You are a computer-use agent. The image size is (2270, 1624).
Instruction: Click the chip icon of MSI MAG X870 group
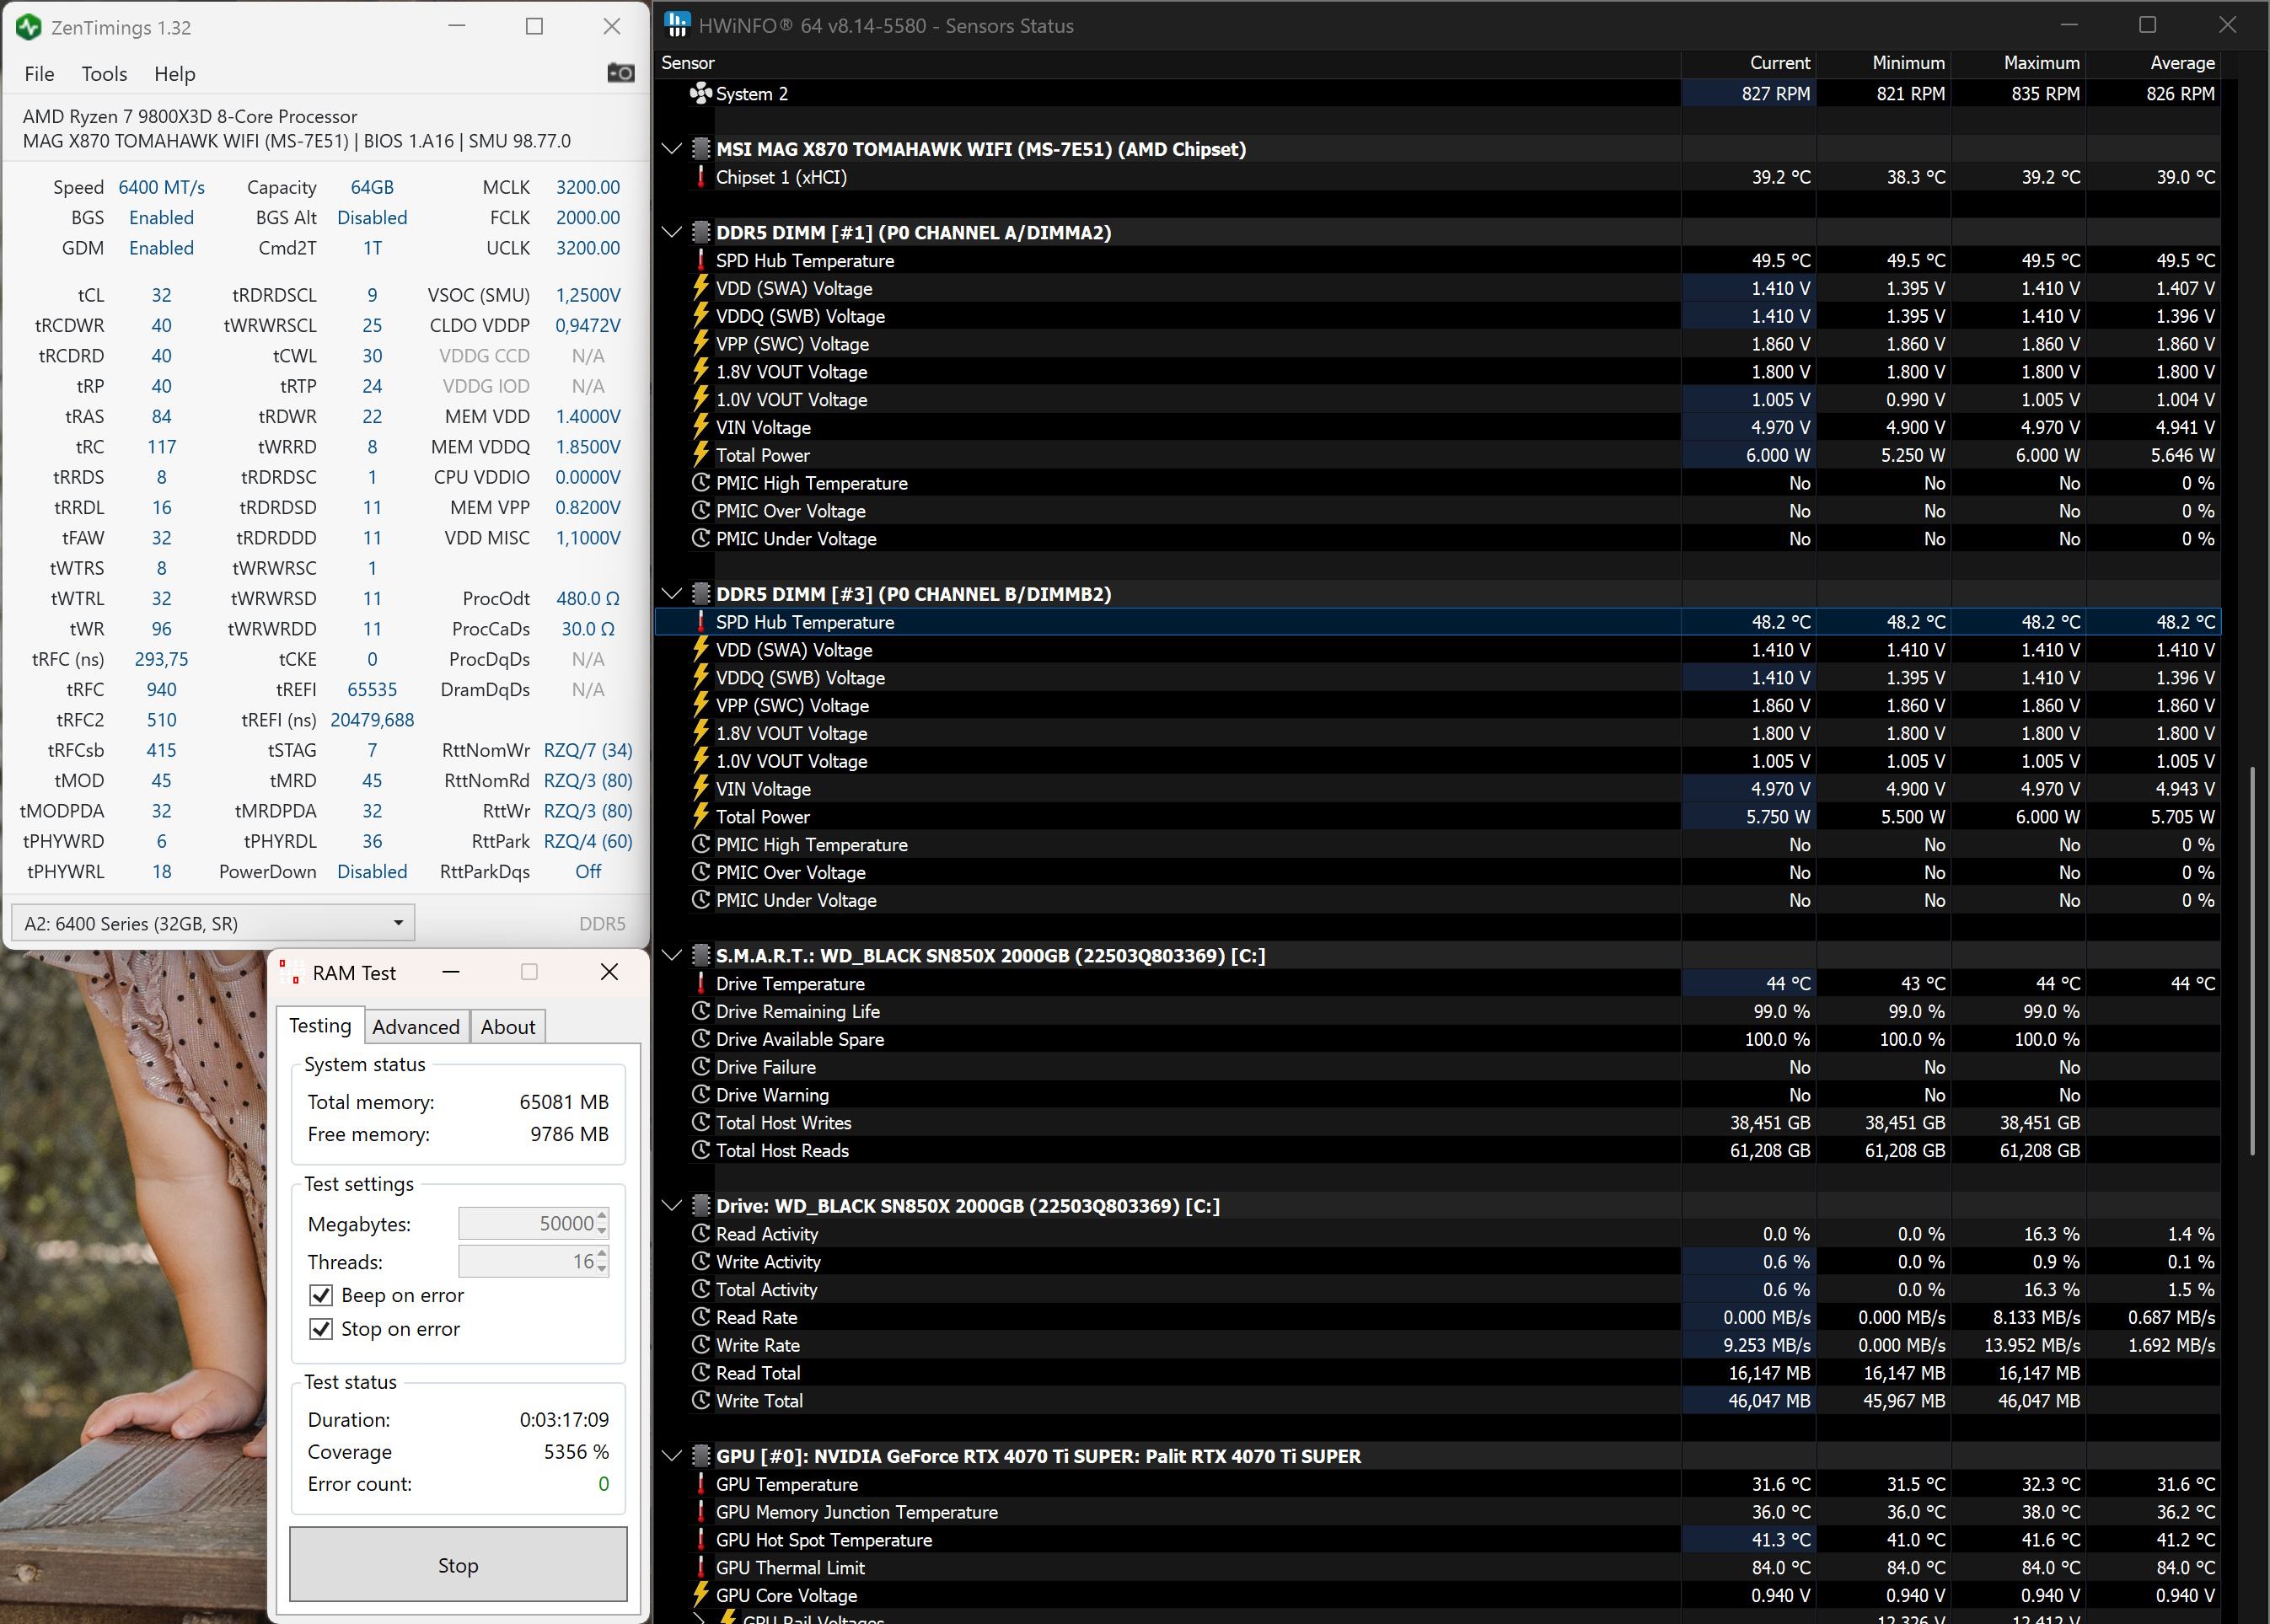click(x=701, y=149)
